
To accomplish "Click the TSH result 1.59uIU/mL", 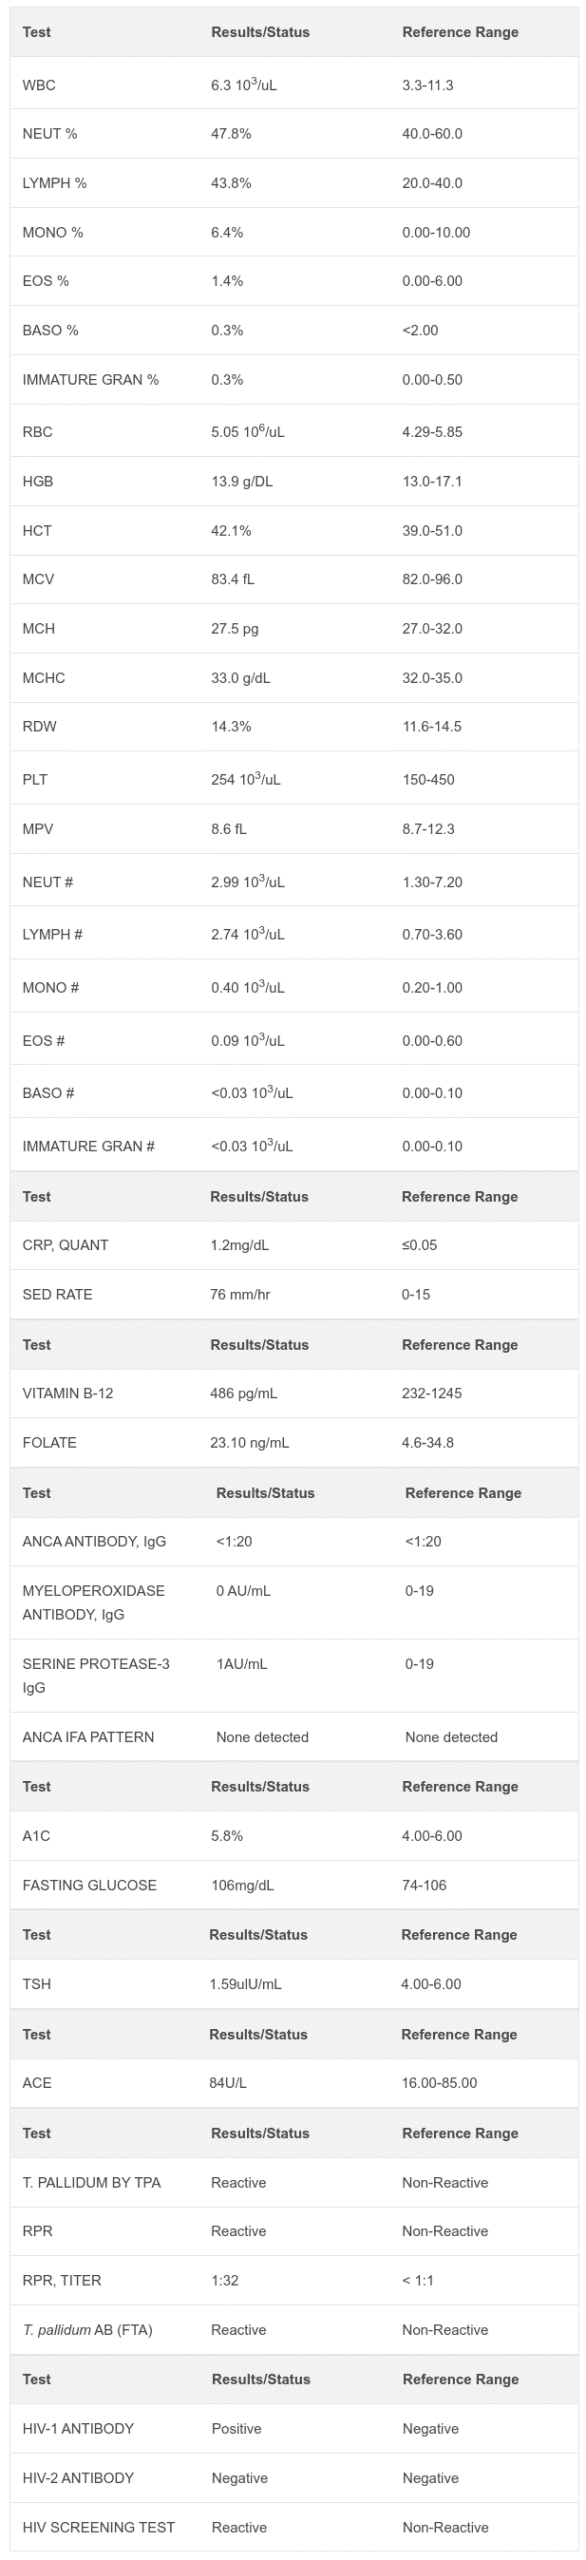I will coord(245,1983).
